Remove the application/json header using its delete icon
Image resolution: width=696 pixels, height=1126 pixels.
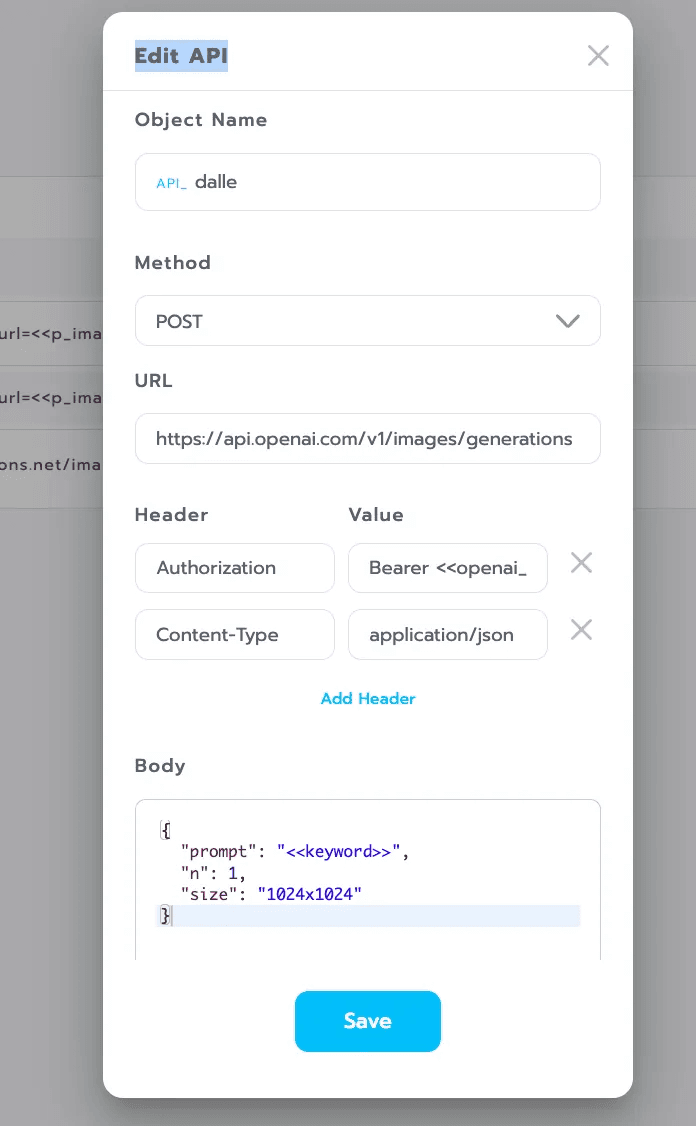(581, 629)
